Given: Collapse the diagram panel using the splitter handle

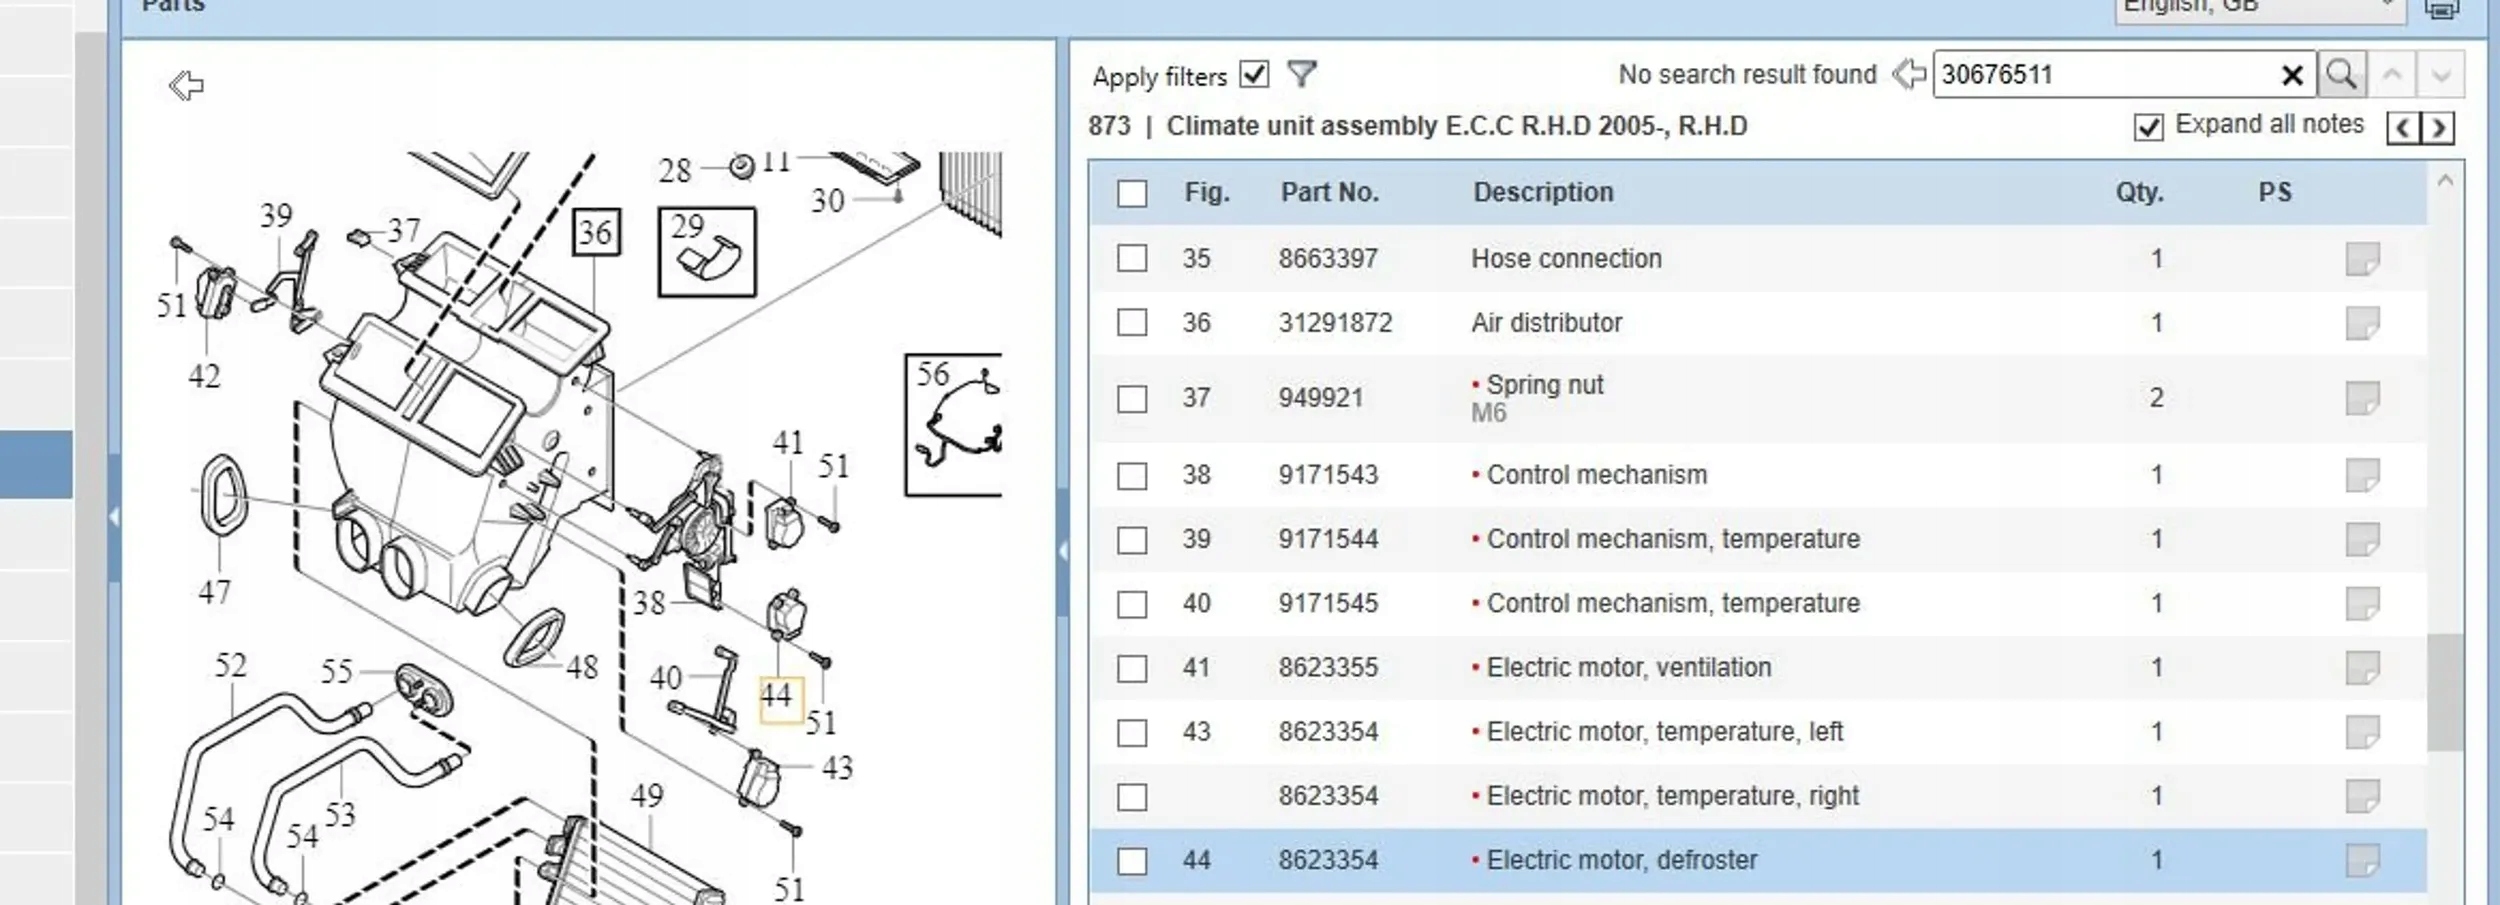Looking at the screenshot, I should (x=1062, y=550).
